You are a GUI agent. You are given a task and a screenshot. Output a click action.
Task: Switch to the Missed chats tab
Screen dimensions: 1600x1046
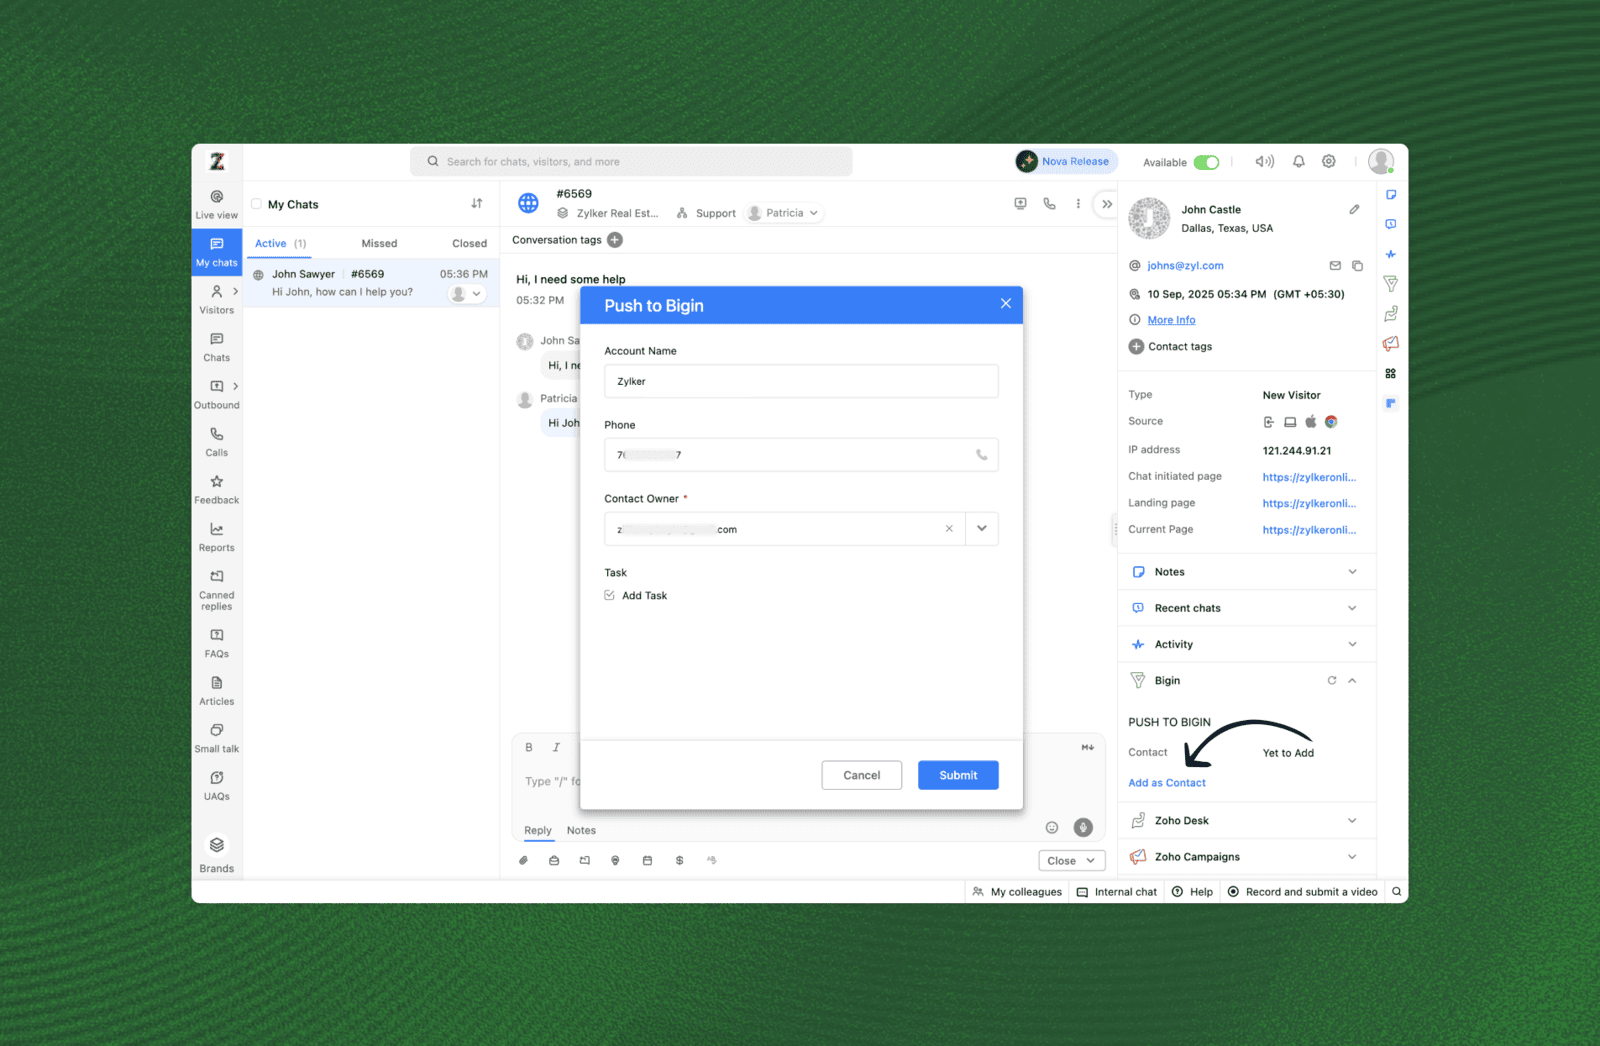click(379, 244)
